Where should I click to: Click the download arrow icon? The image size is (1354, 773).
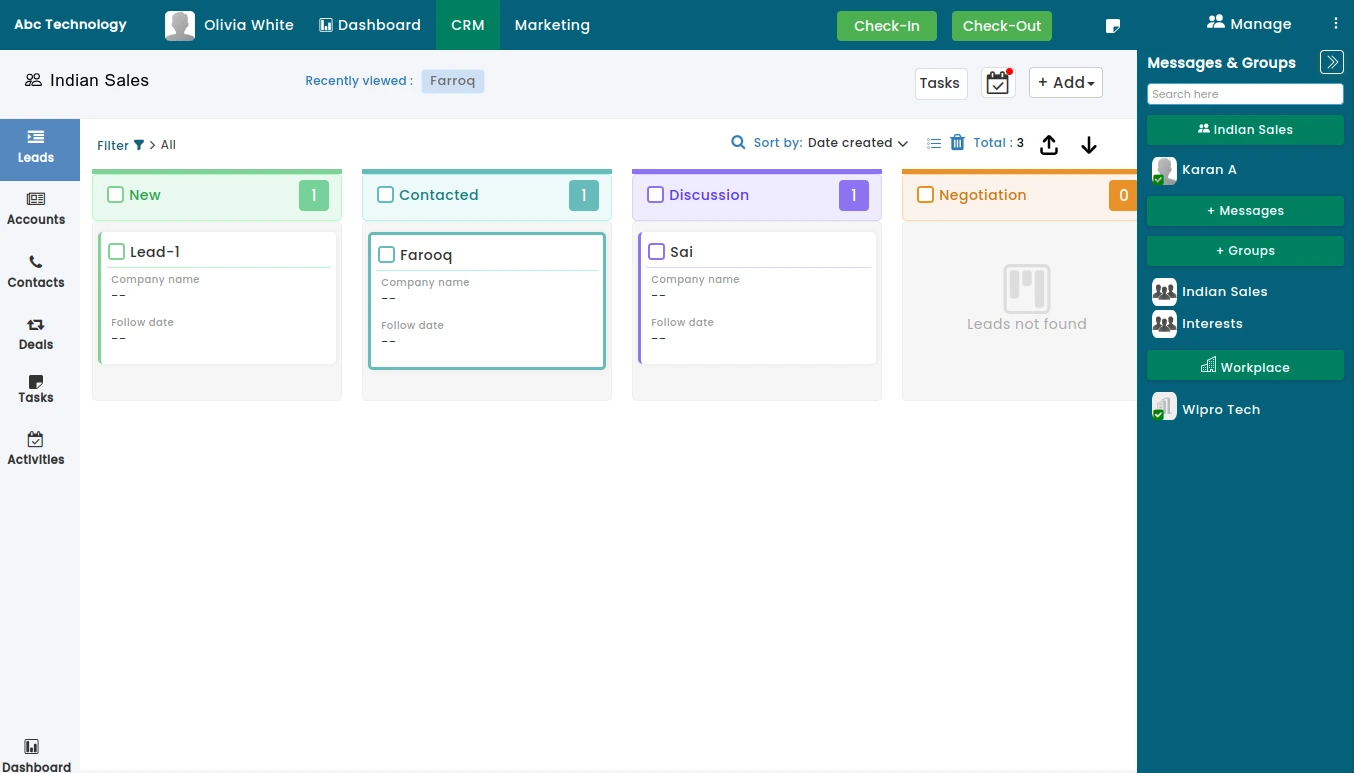tap(1089, 145)
